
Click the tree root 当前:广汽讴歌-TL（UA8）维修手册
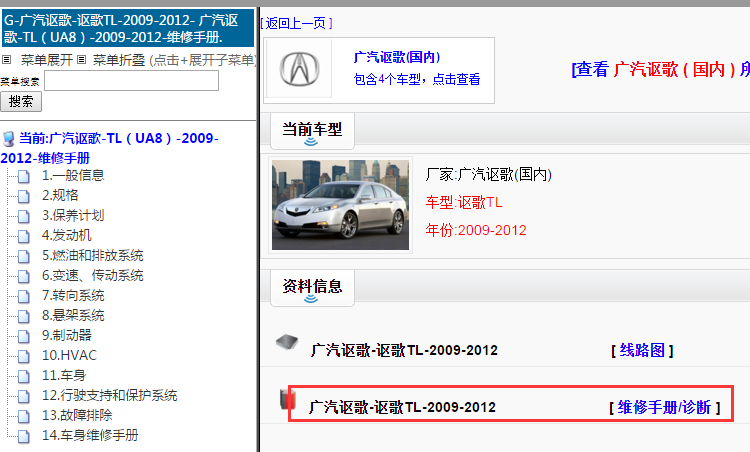(x=110, y=148)
